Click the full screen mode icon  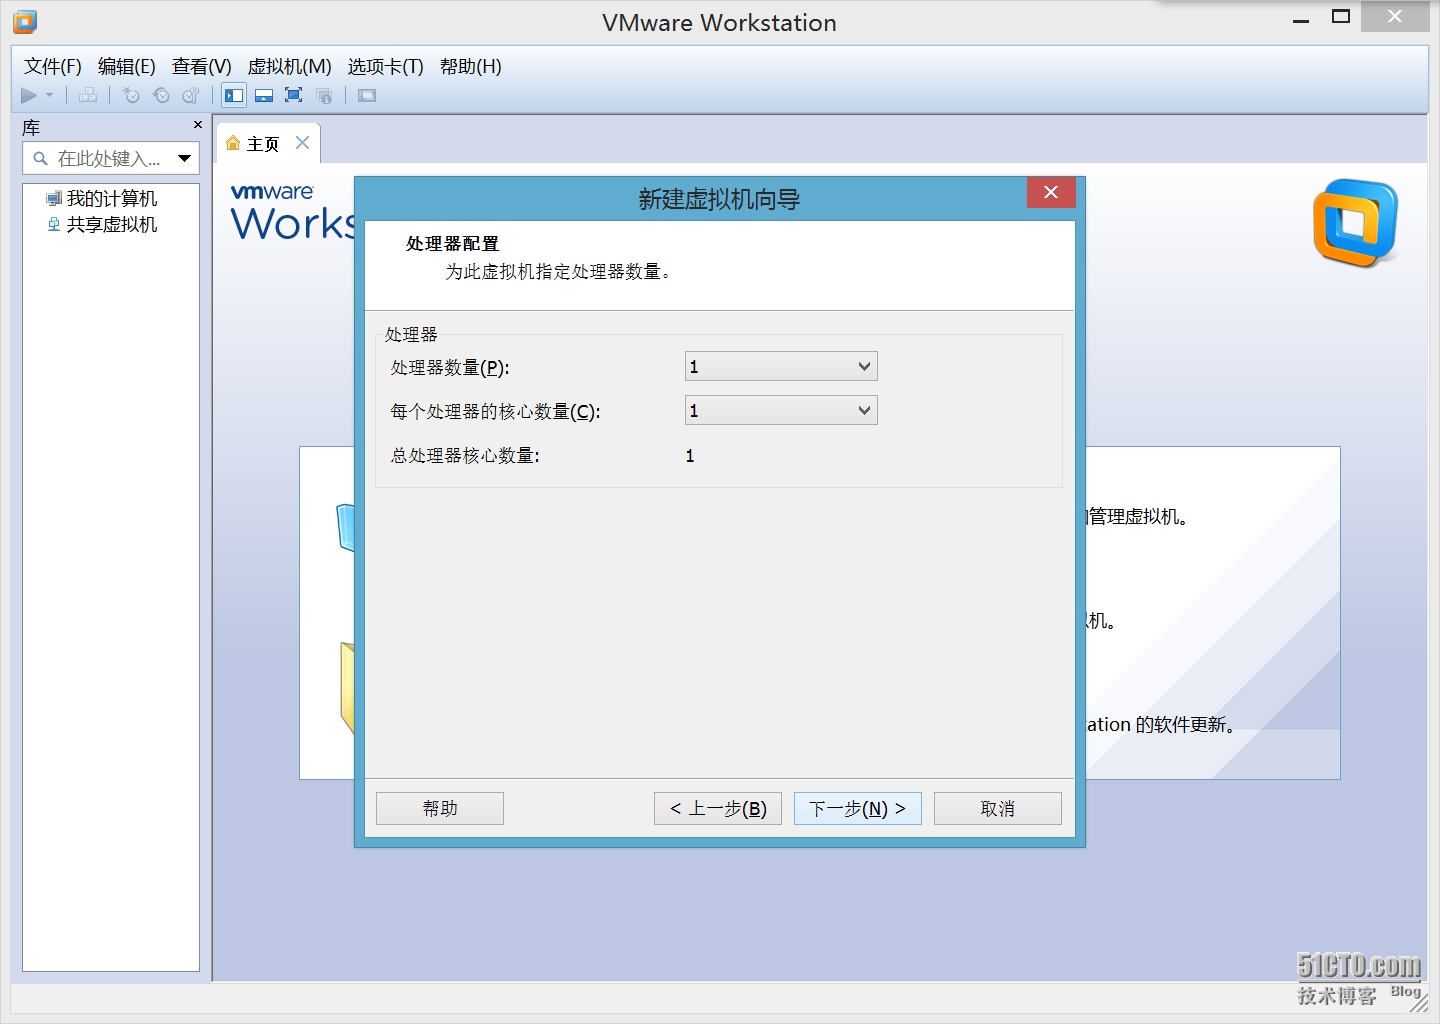tap(294, 95)
